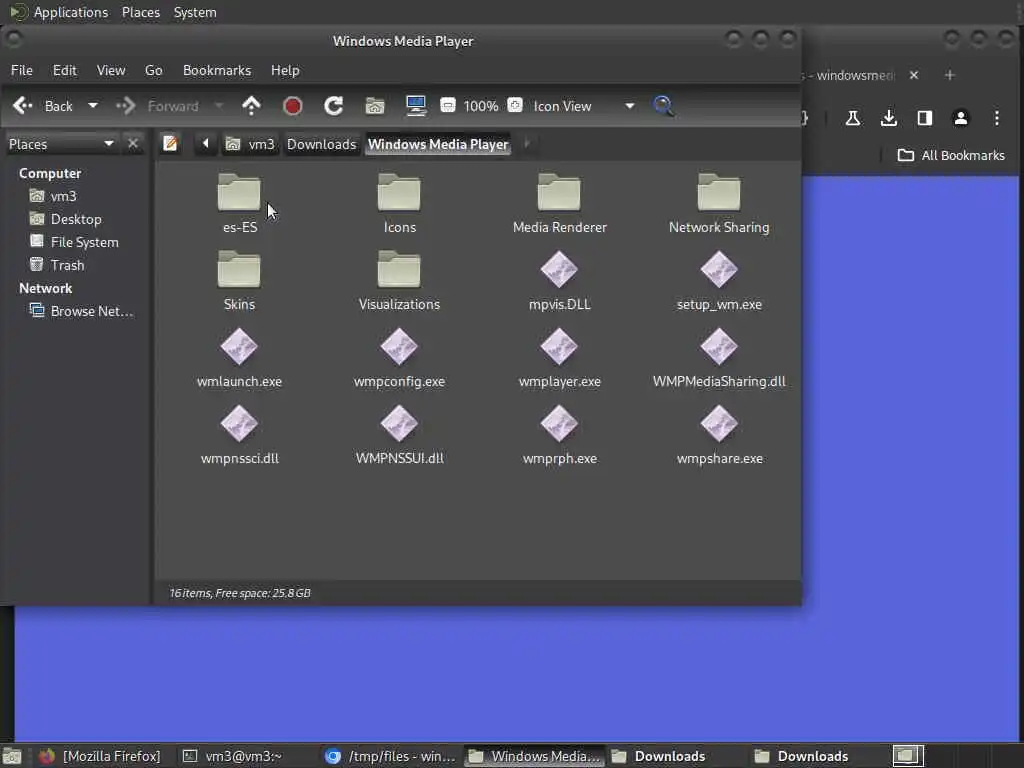Zoom in with the plus icon
The image size is (1024, 768).
515,105
